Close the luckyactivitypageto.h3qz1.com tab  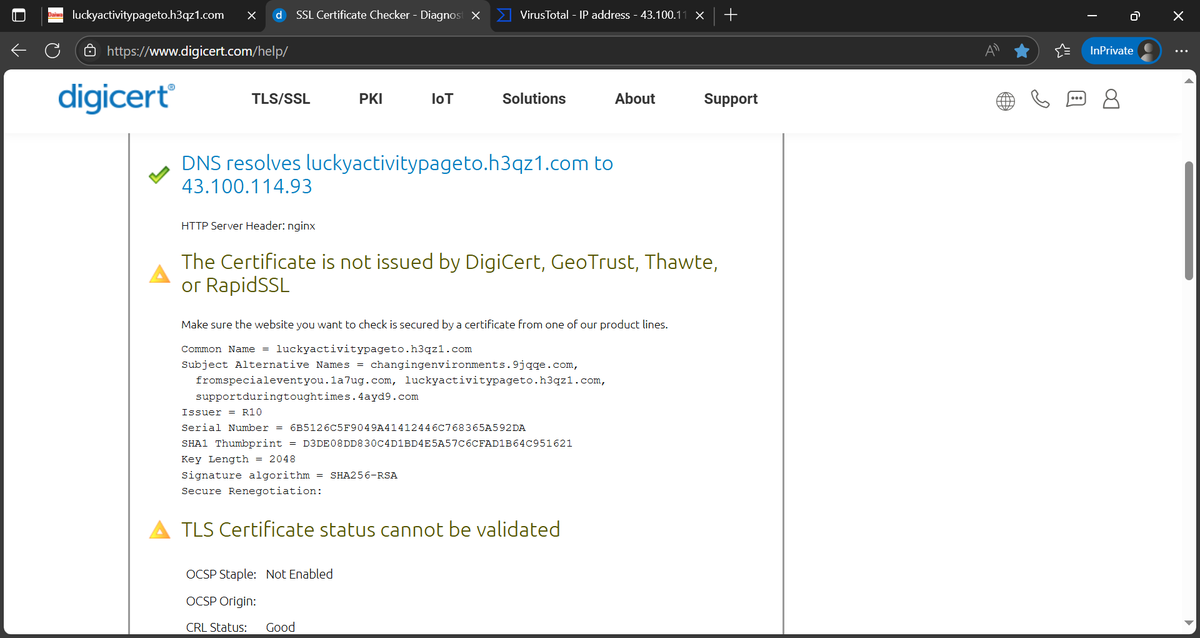point(250,16)
